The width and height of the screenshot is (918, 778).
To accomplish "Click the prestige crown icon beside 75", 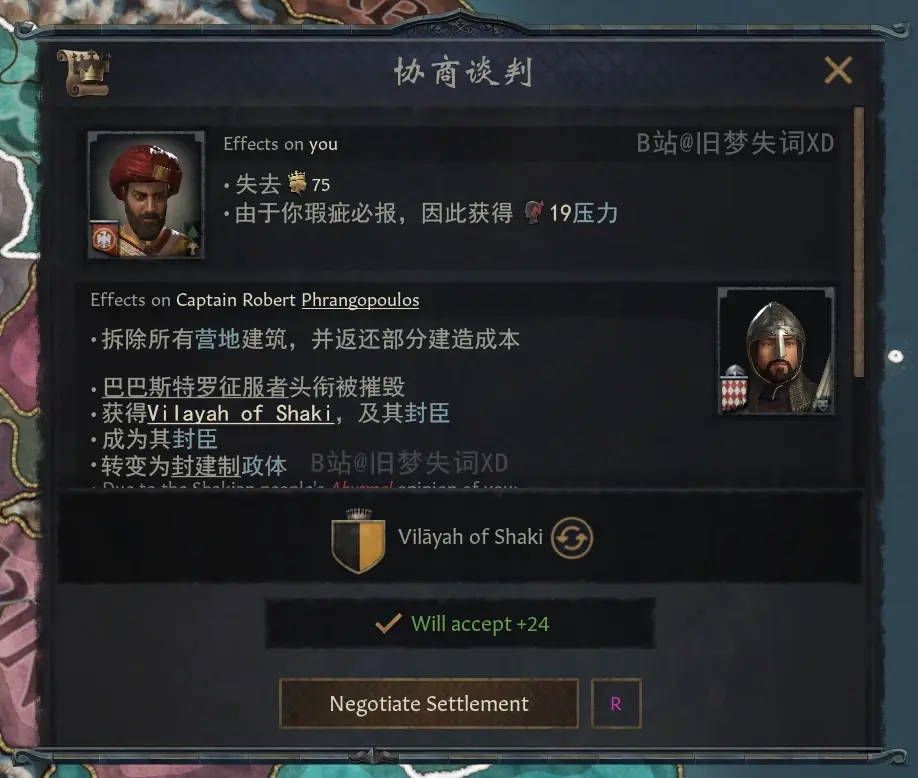I will (x=297, y=183).
